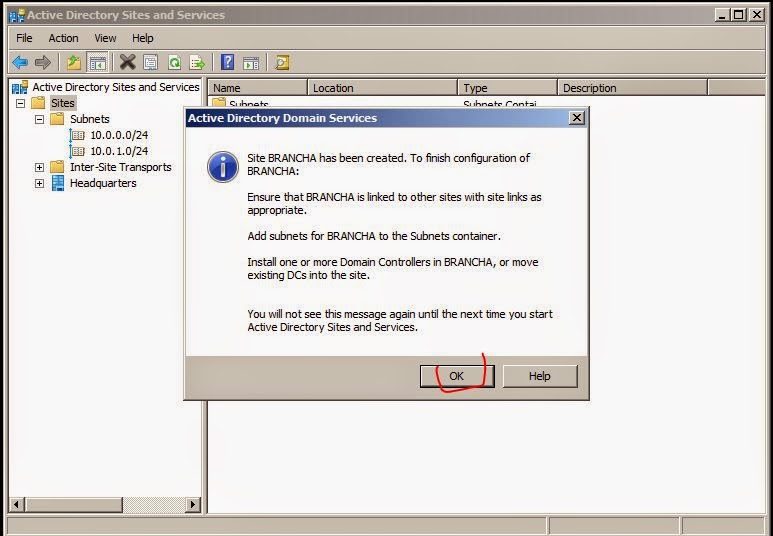Click the Subnets folder icon in the list pane
This screenshot has width=773, height=536.
(219, 103)
